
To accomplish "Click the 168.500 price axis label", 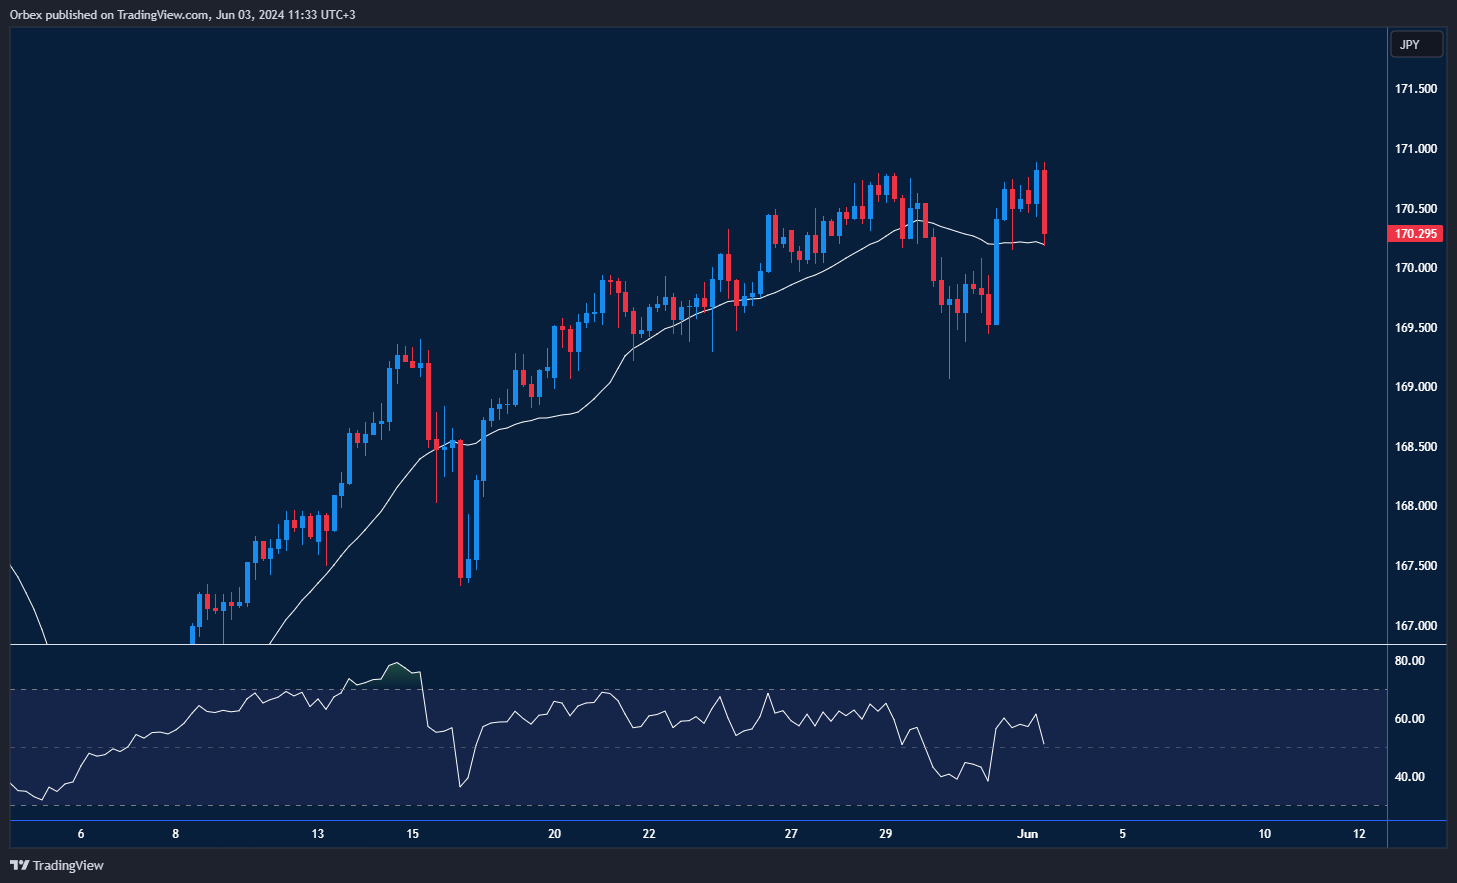I will 1416,447.
